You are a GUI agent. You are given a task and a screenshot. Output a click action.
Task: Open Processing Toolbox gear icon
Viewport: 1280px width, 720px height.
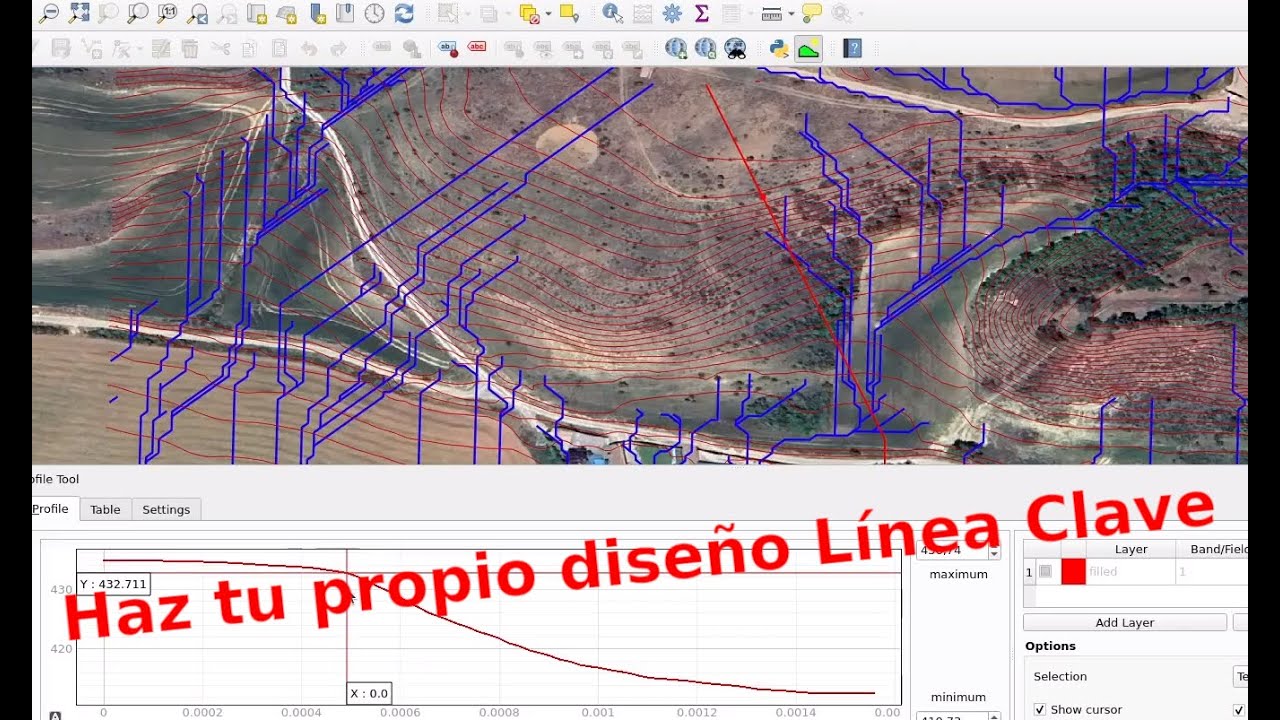click(x=672, y=13)
